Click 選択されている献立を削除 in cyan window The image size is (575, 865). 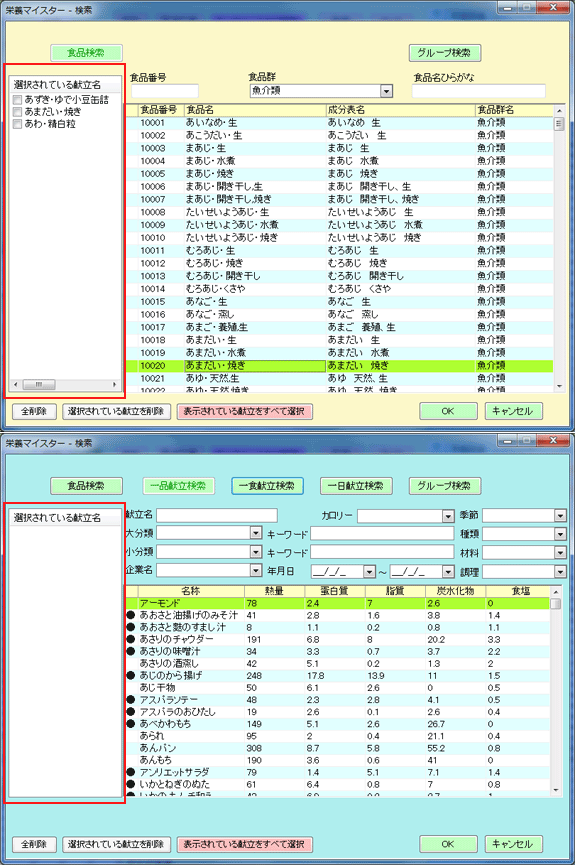116,845
